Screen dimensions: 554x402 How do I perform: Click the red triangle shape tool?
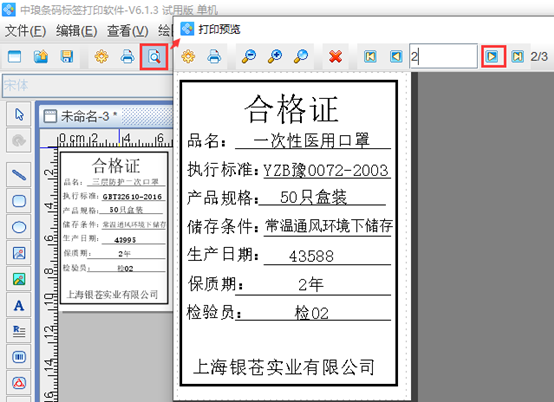(19, 383)
